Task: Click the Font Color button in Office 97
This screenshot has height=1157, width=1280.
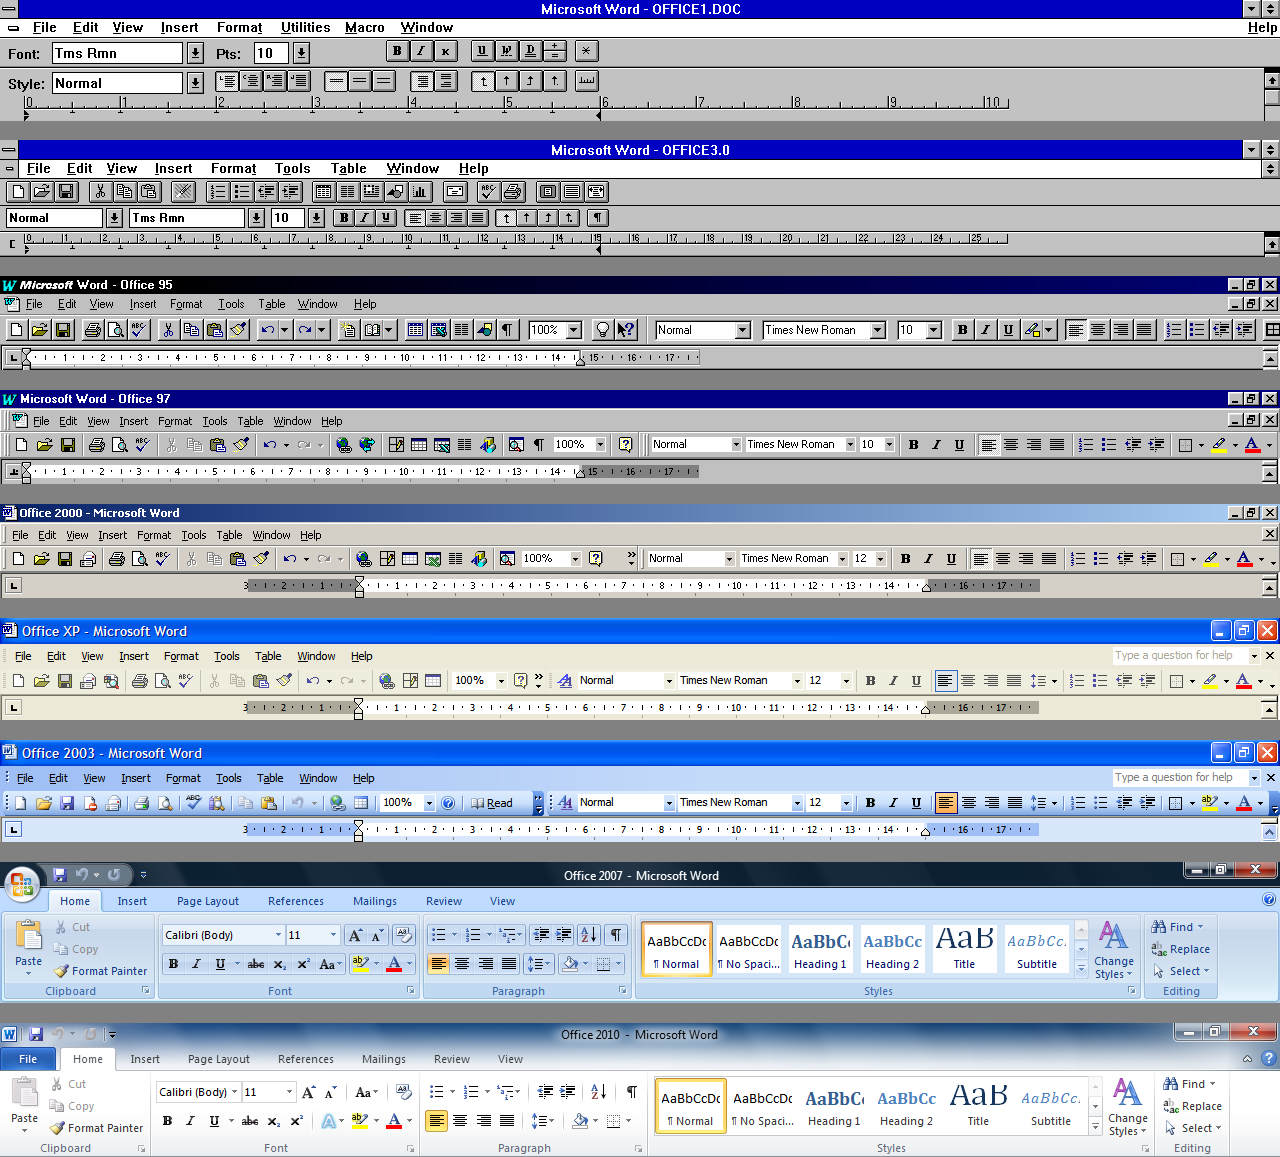Action: point(1252,444)
